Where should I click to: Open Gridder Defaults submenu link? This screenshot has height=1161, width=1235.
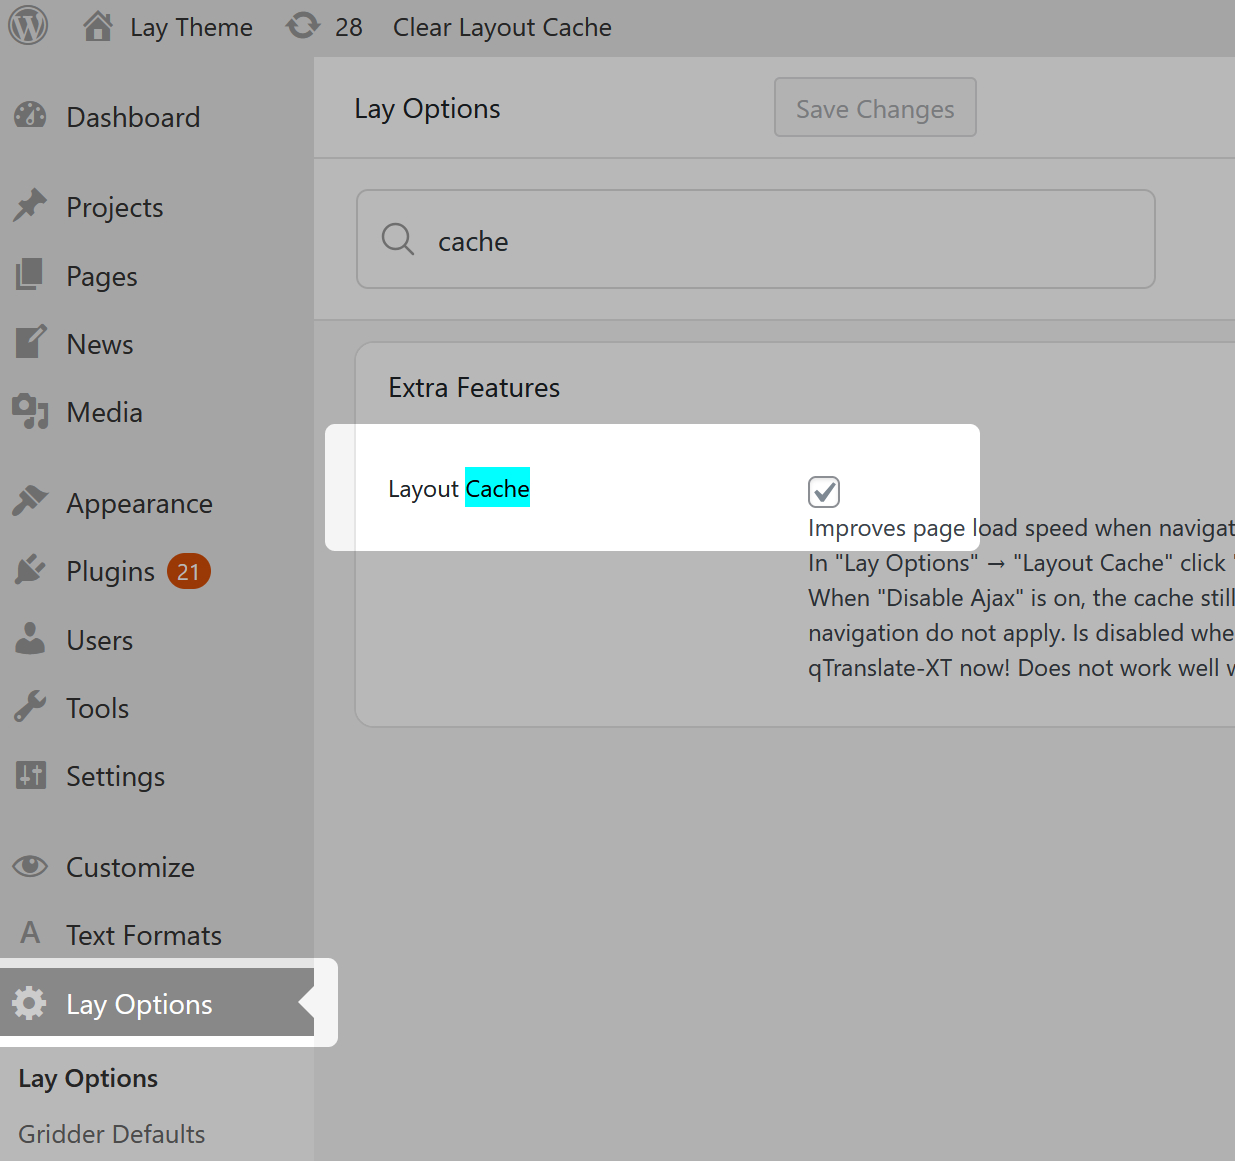(x=111, y=1134)
